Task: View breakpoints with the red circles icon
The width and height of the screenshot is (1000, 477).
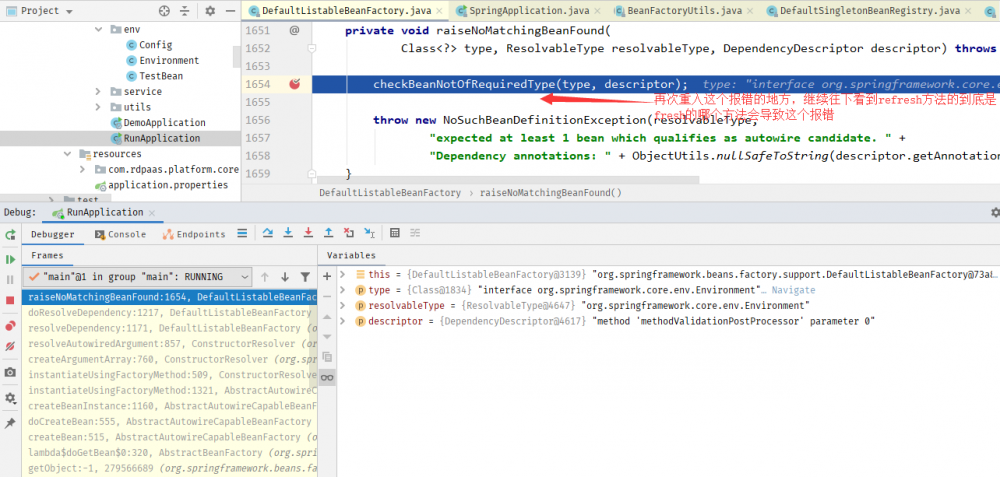Action: (10, 326)
